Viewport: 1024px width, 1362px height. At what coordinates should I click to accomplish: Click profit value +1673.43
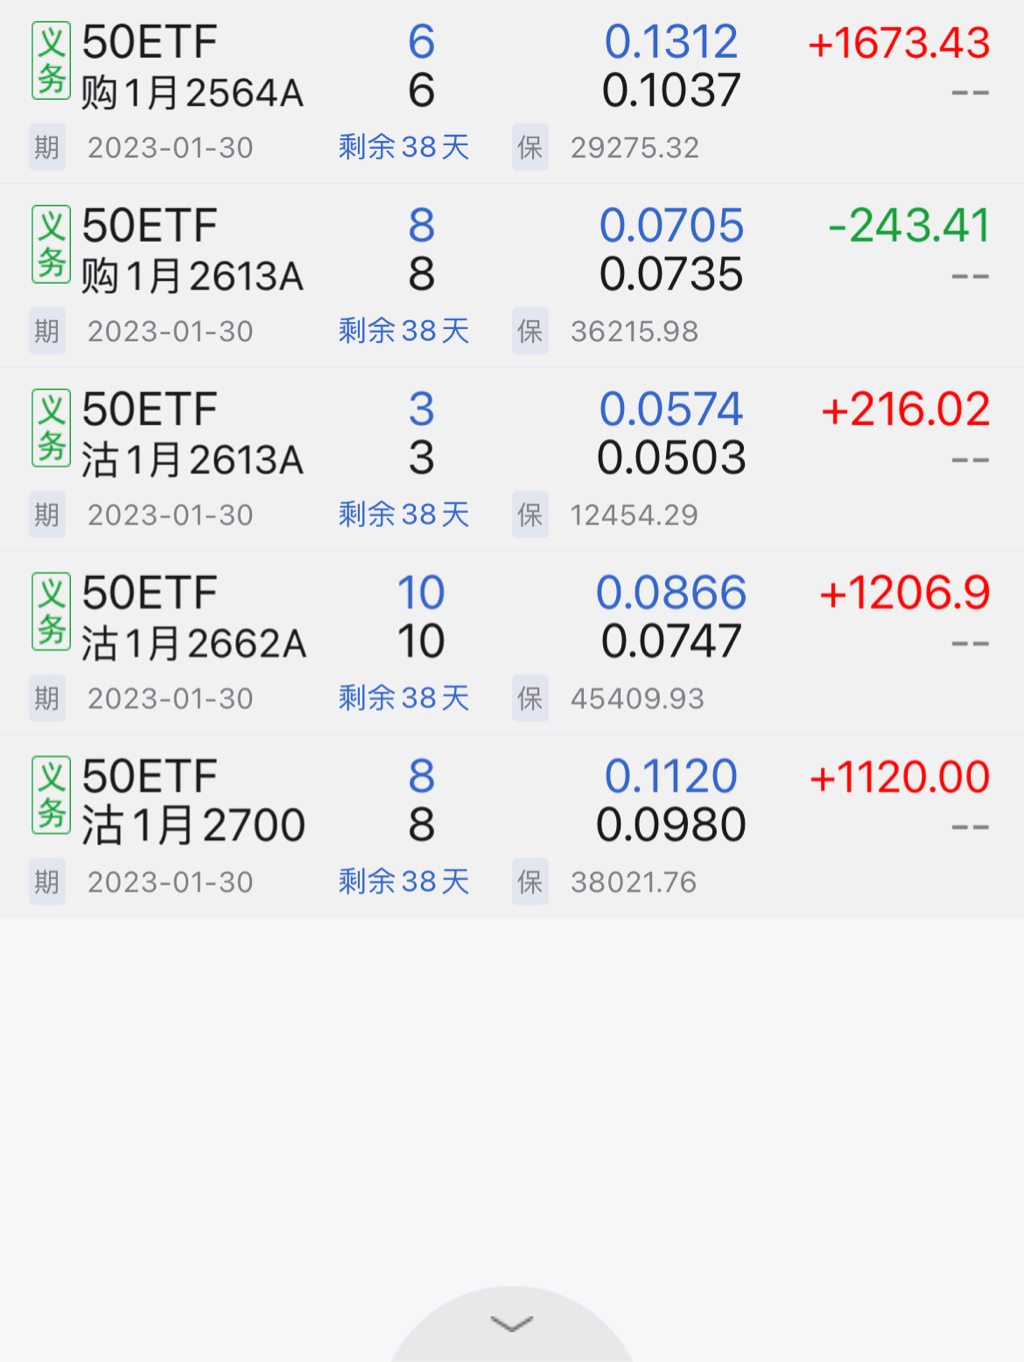click(x=898, y=43)
